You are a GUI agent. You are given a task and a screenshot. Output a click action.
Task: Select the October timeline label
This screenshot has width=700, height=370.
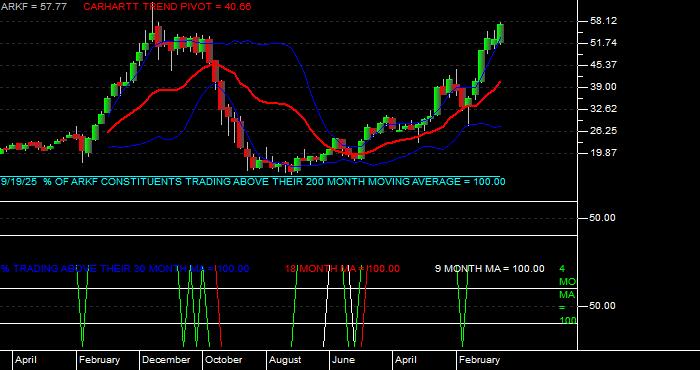pos(225,360)
